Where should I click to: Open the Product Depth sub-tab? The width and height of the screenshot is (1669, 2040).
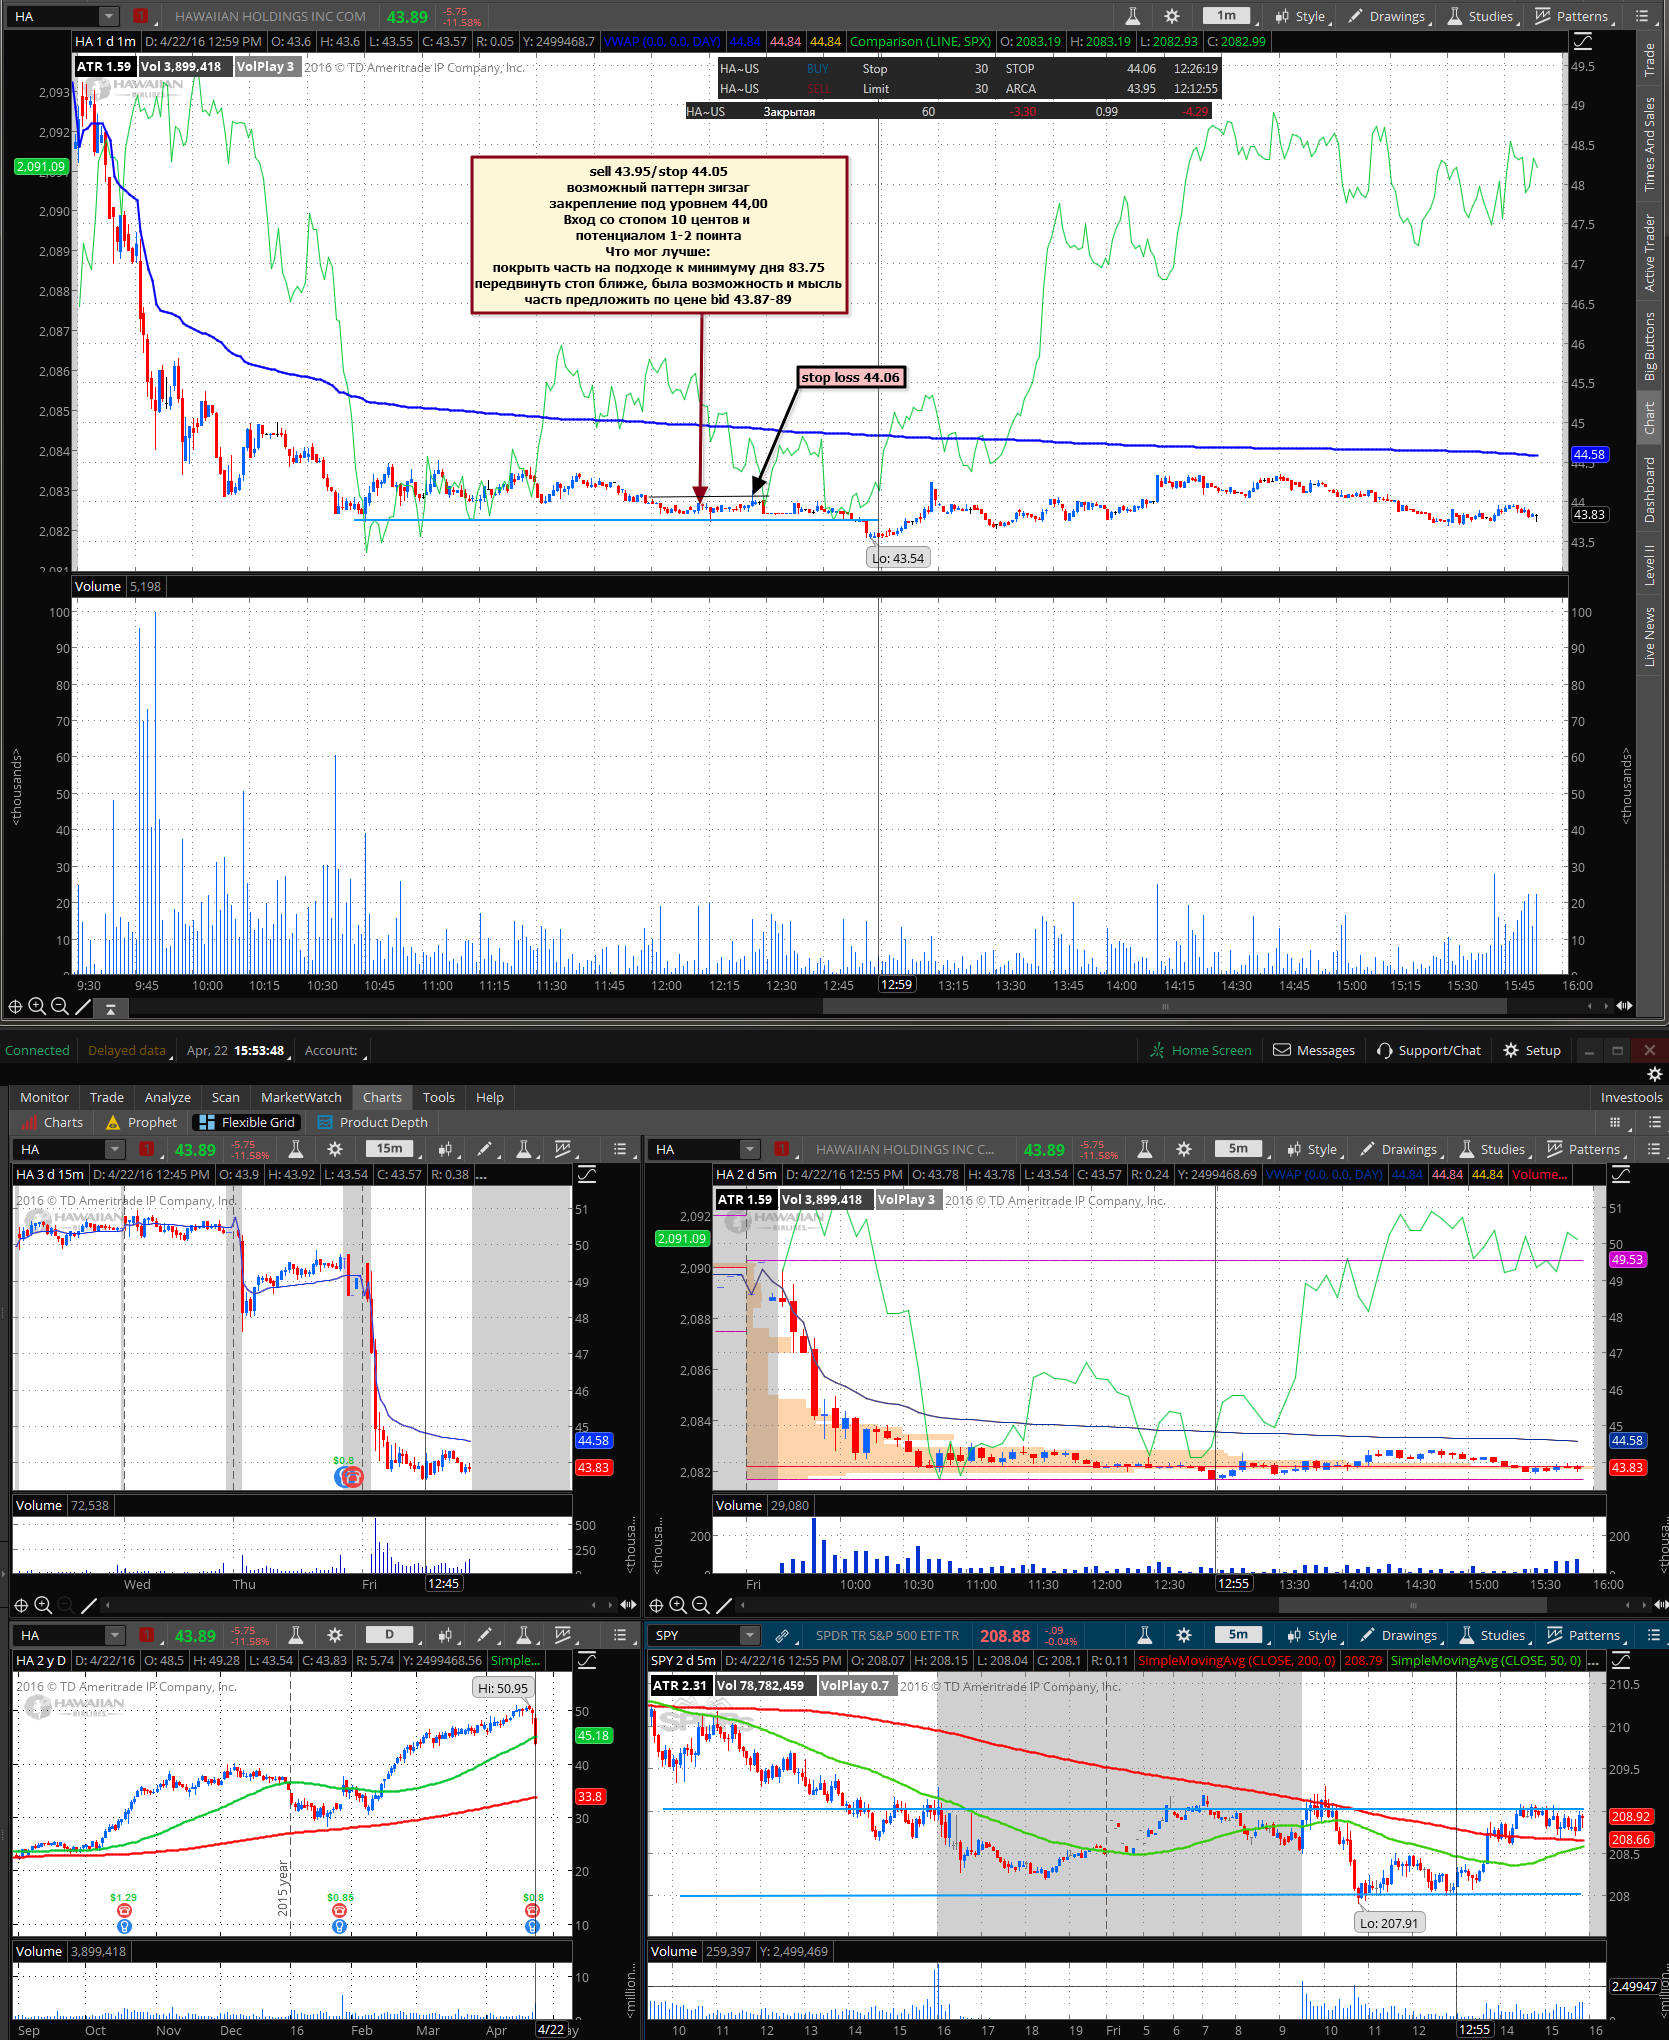pos(373,1122)
